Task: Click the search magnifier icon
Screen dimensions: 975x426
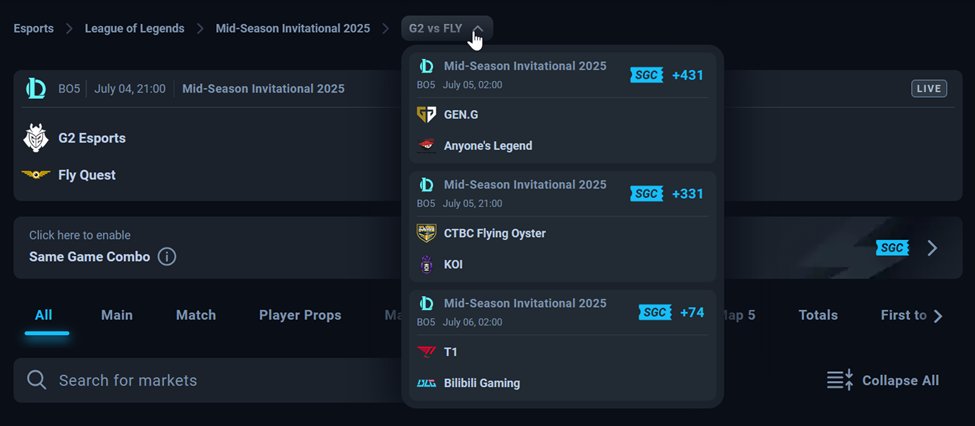Action: (x=37, y=380)
